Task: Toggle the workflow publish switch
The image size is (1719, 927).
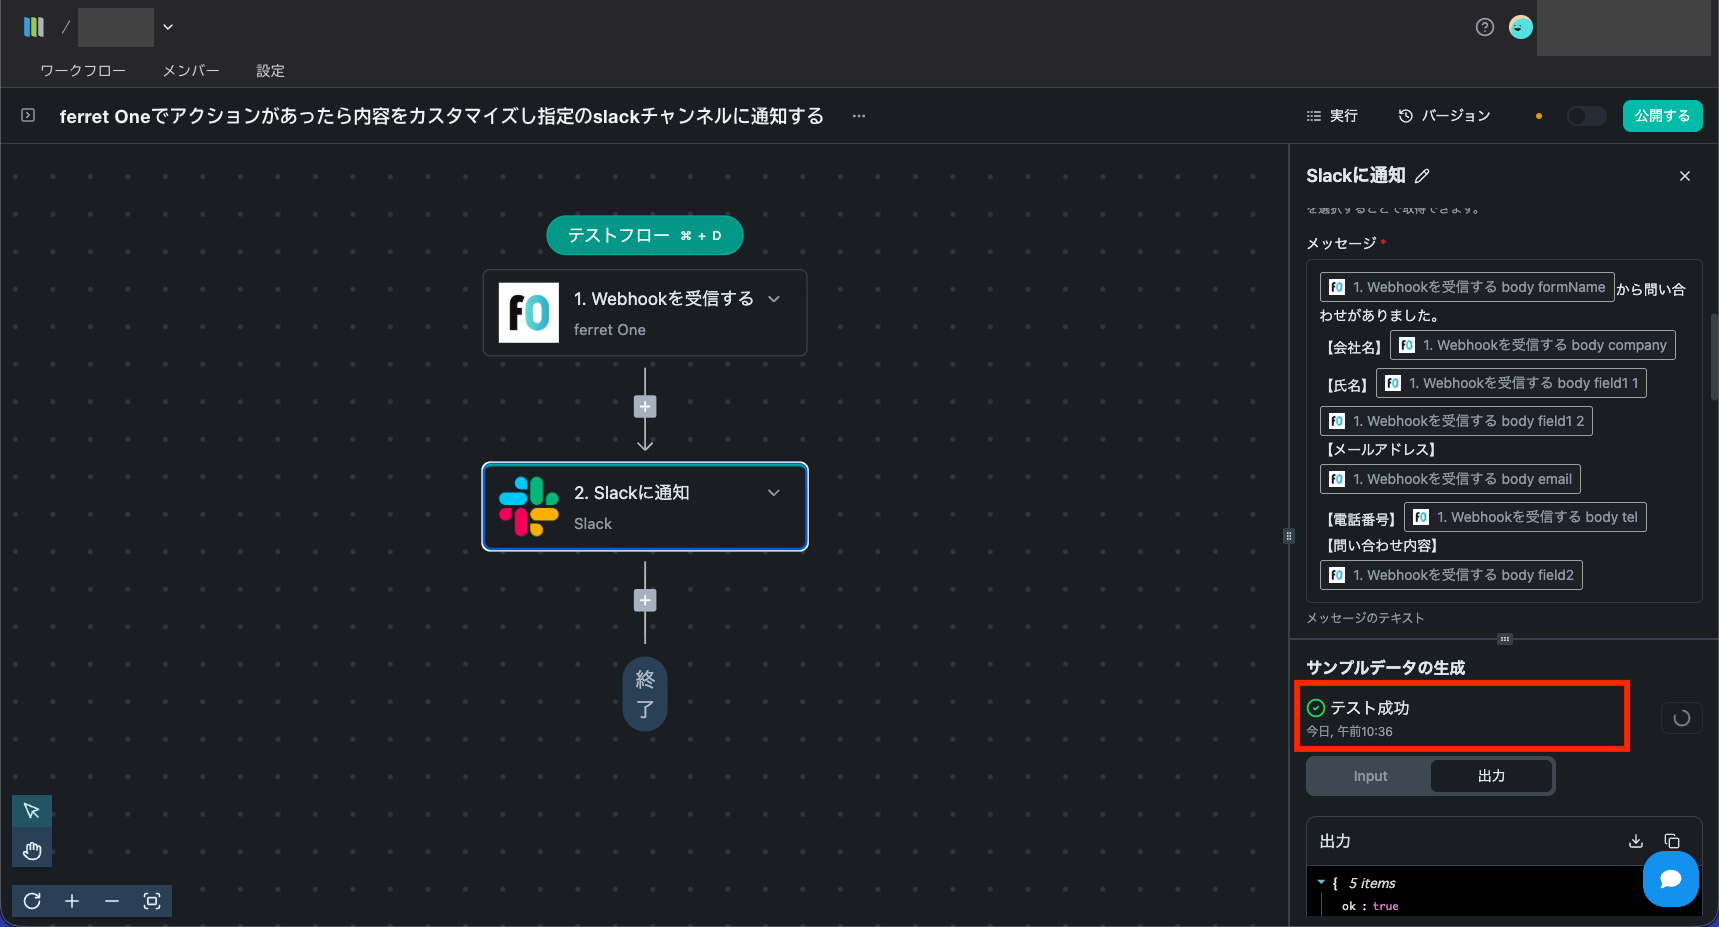Action: point(1586,116)
